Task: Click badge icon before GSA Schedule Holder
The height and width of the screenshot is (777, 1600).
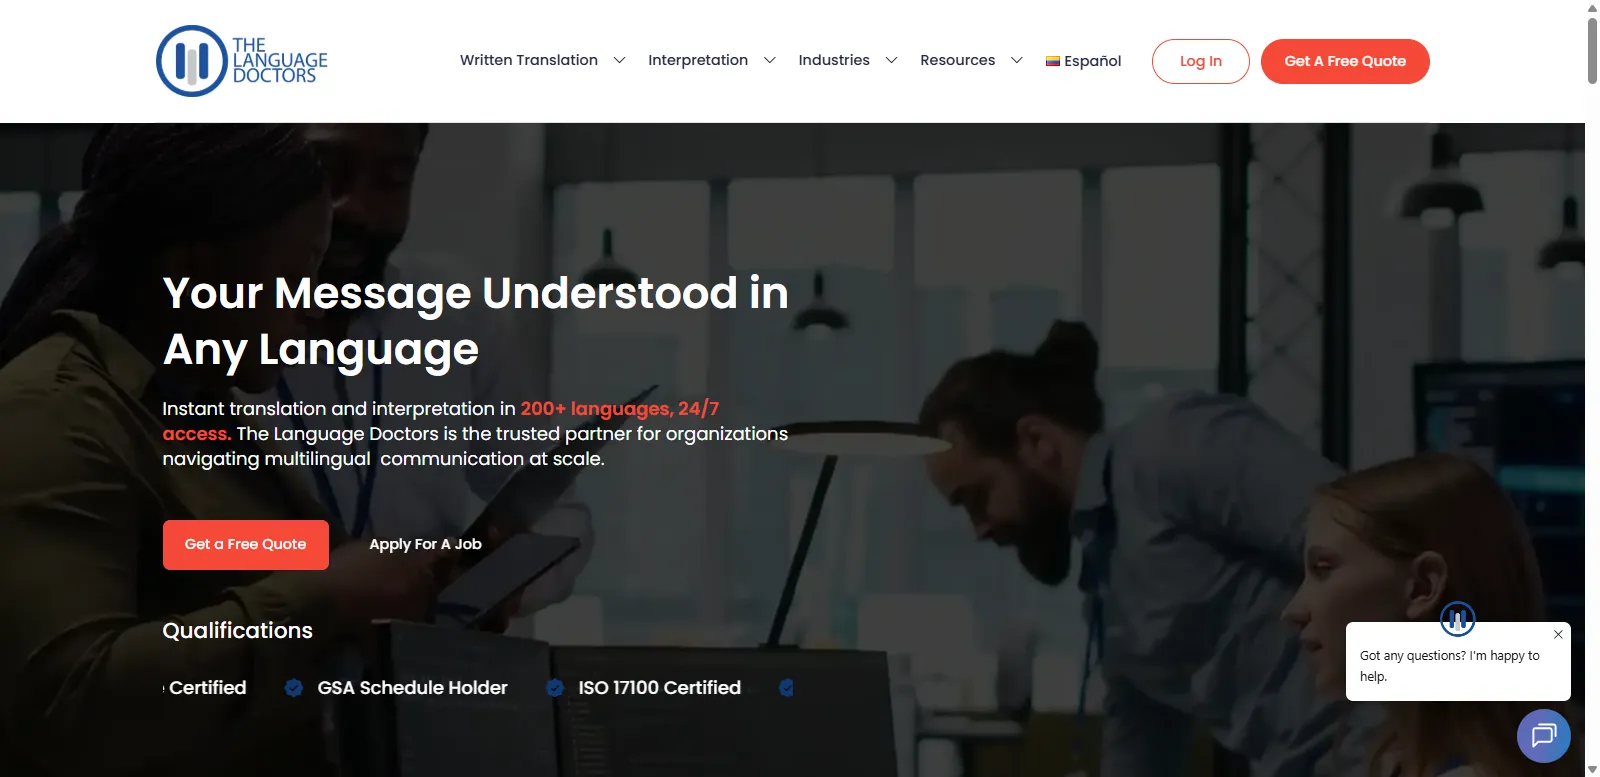Action: point(293,687)
